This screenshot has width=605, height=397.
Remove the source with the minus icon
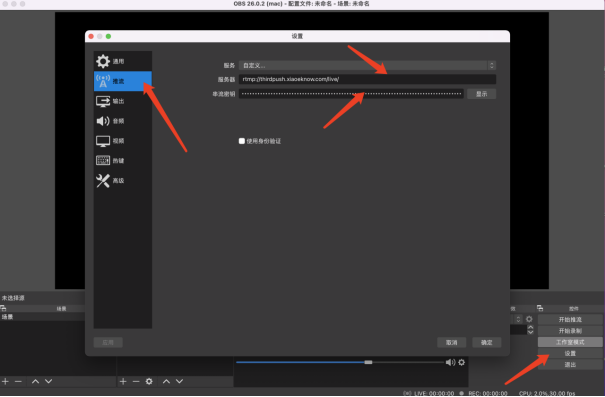(136, 381)
